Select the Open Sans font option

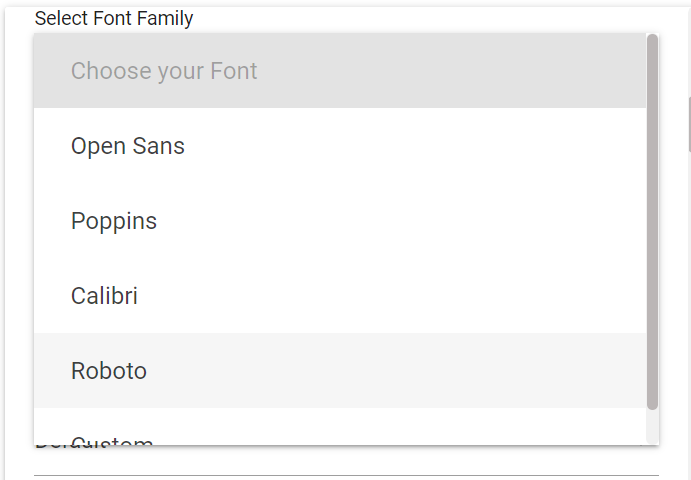point(128,146)
